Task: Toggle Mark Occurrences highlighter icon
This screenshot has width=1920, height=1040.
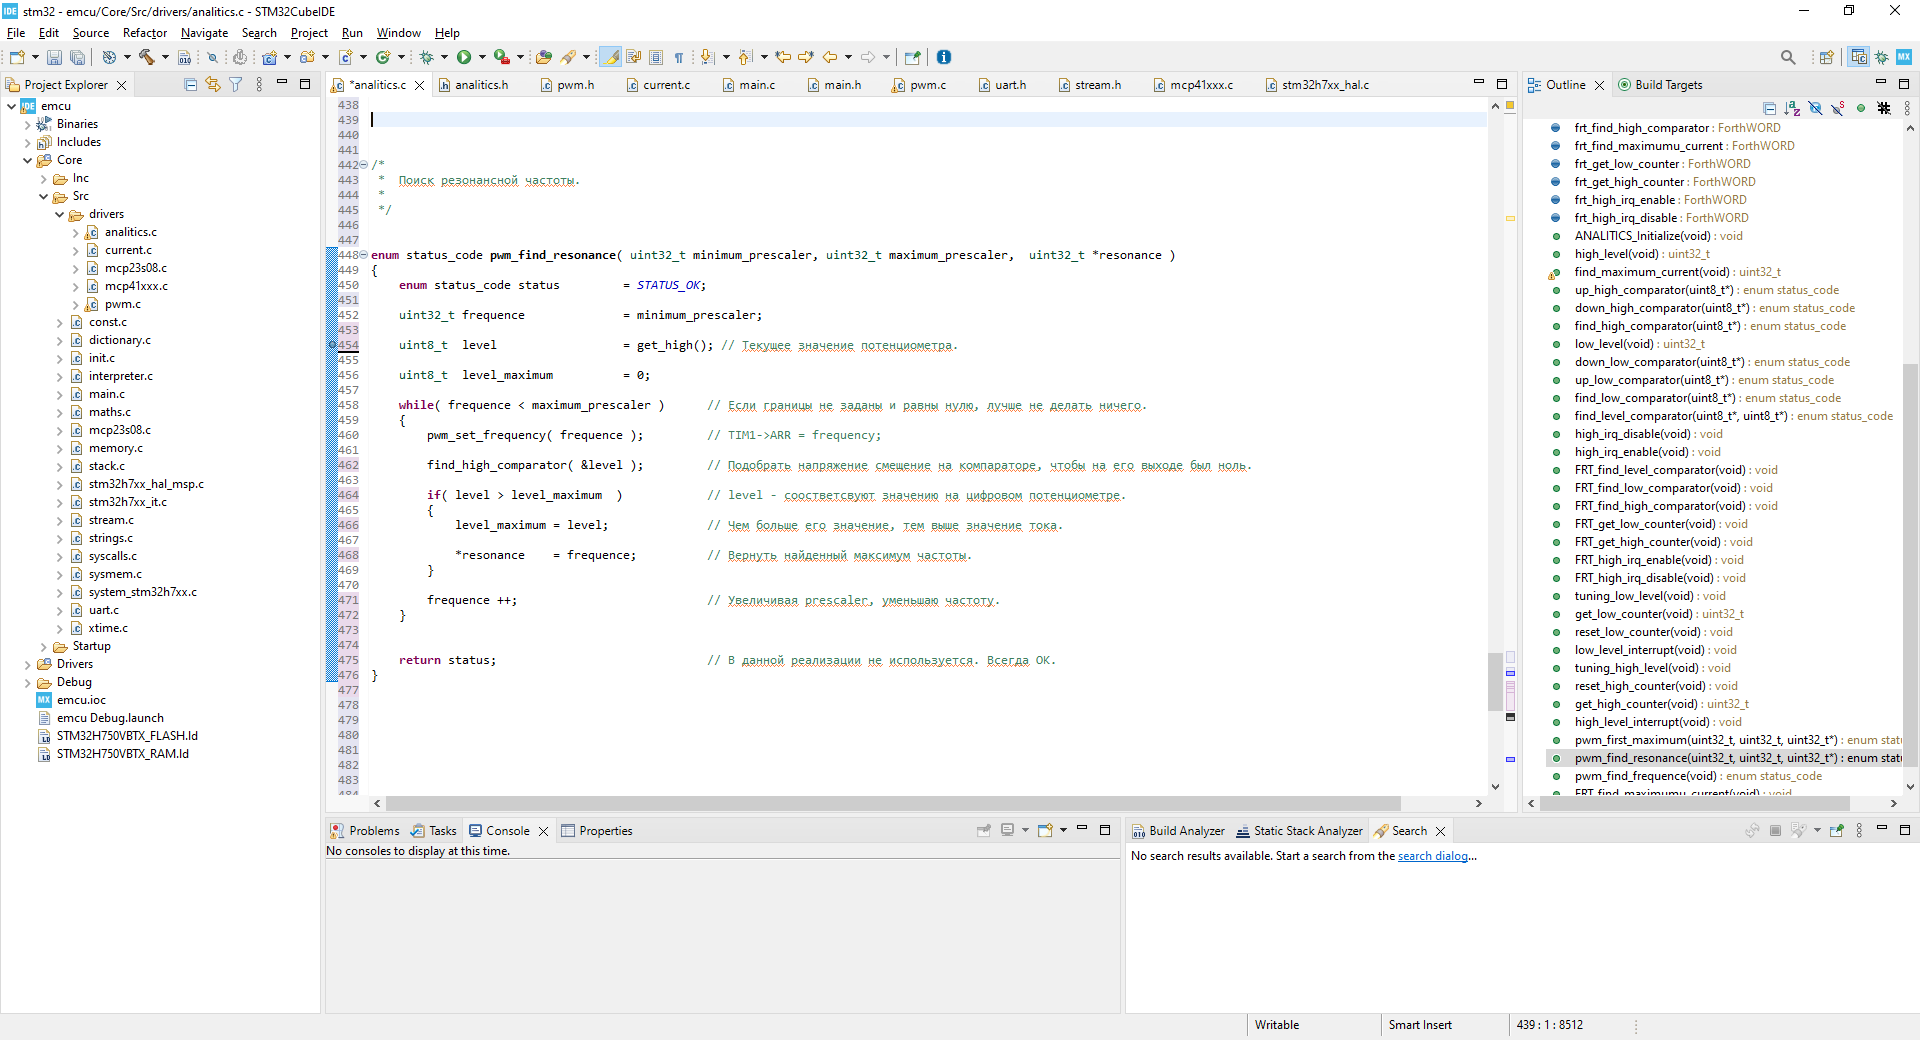Action: click(610, 58)
